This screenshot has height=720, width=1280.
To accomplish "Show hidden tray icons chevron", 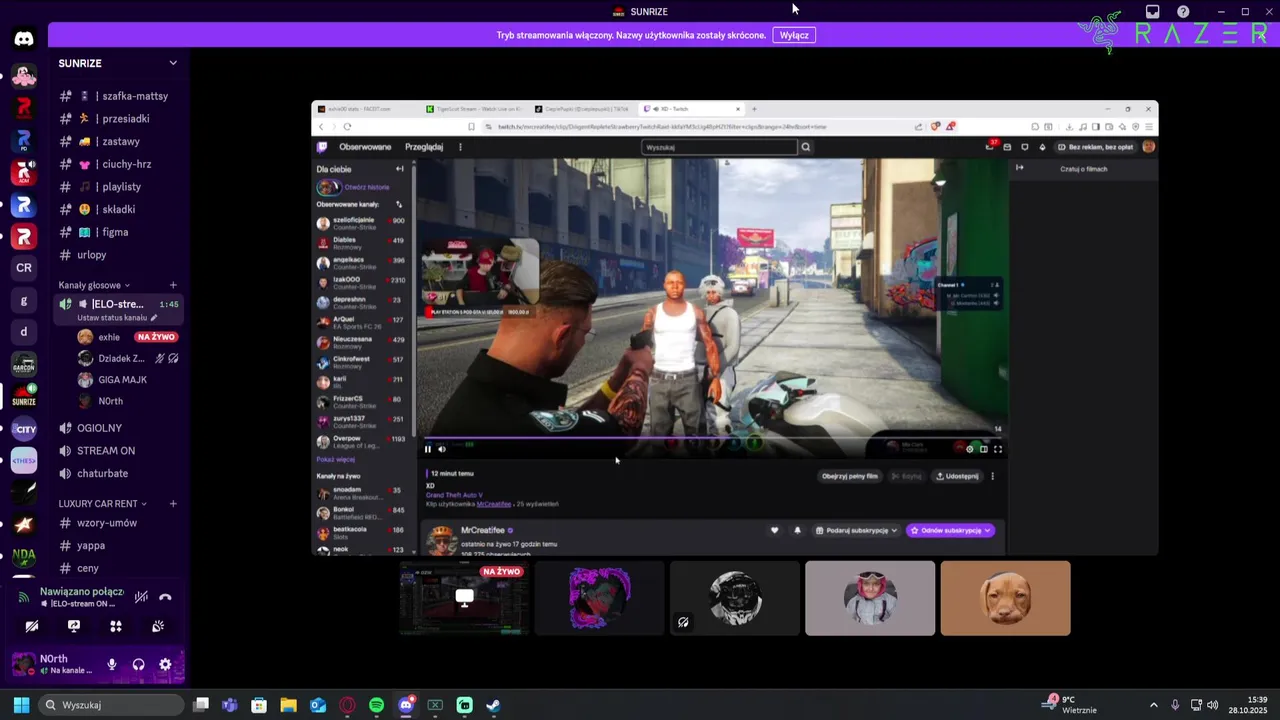I will [1153, 705].
